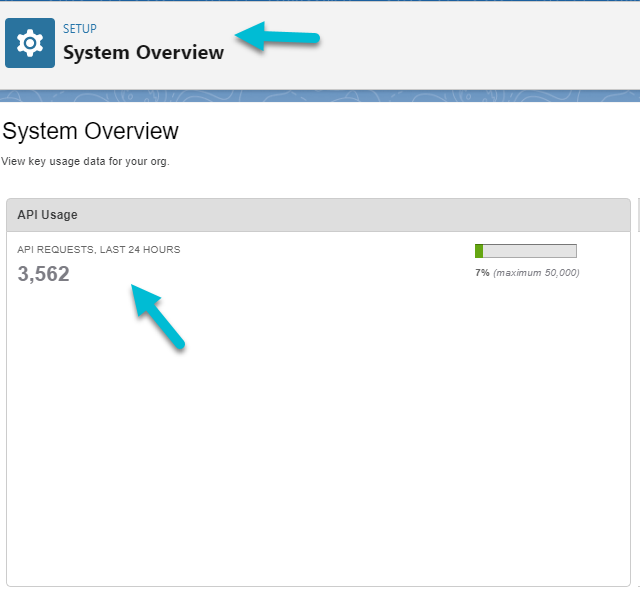Screen dimensions: 640x600
Task: Click the large System Overview page heading
Action: (90, 131)
